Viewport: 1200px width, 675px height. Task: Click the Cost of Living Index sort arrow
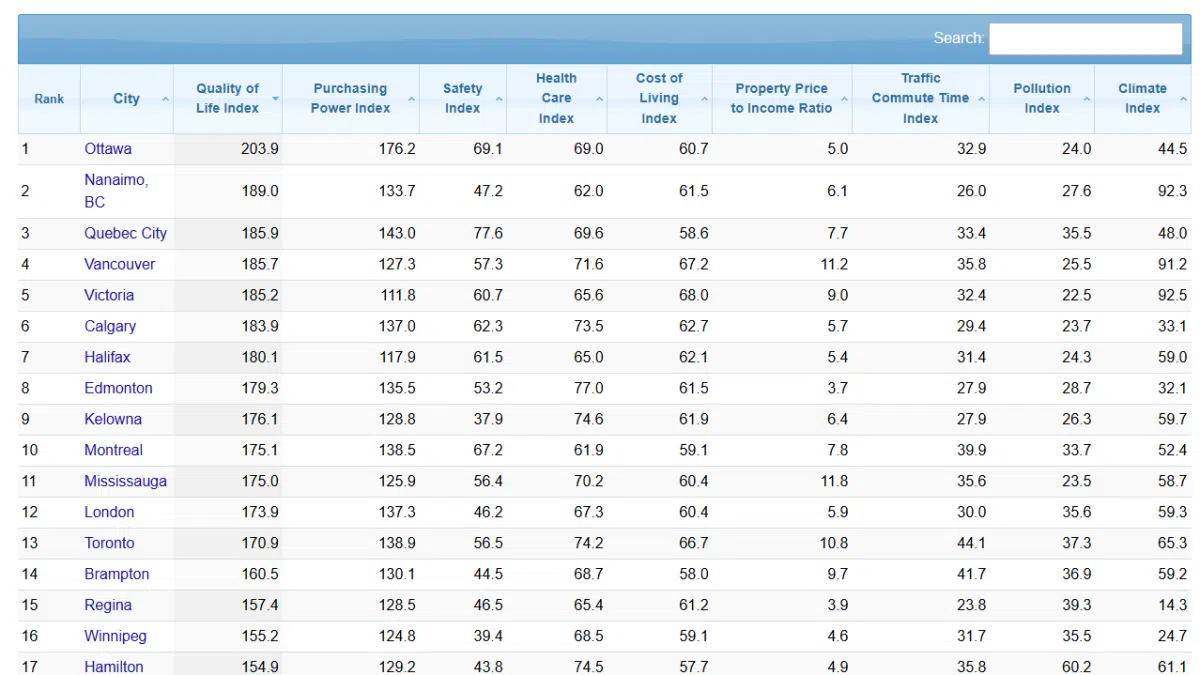(x=704, y=99)
